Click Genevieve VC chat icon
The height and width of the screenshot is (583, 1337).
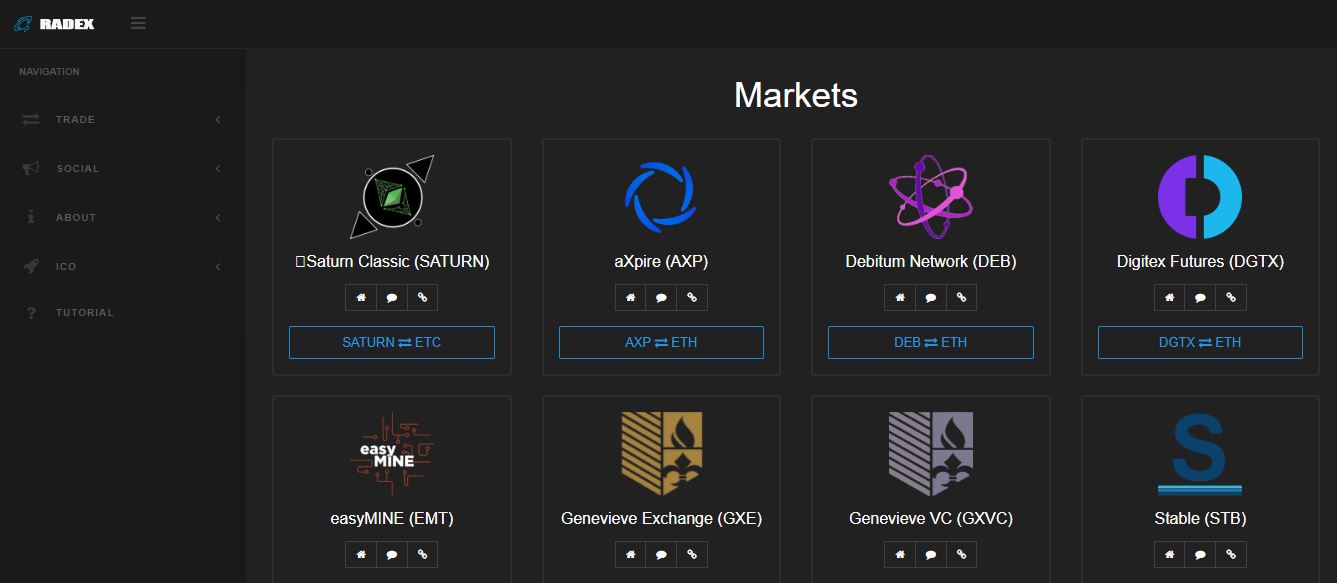click(931, 554)
